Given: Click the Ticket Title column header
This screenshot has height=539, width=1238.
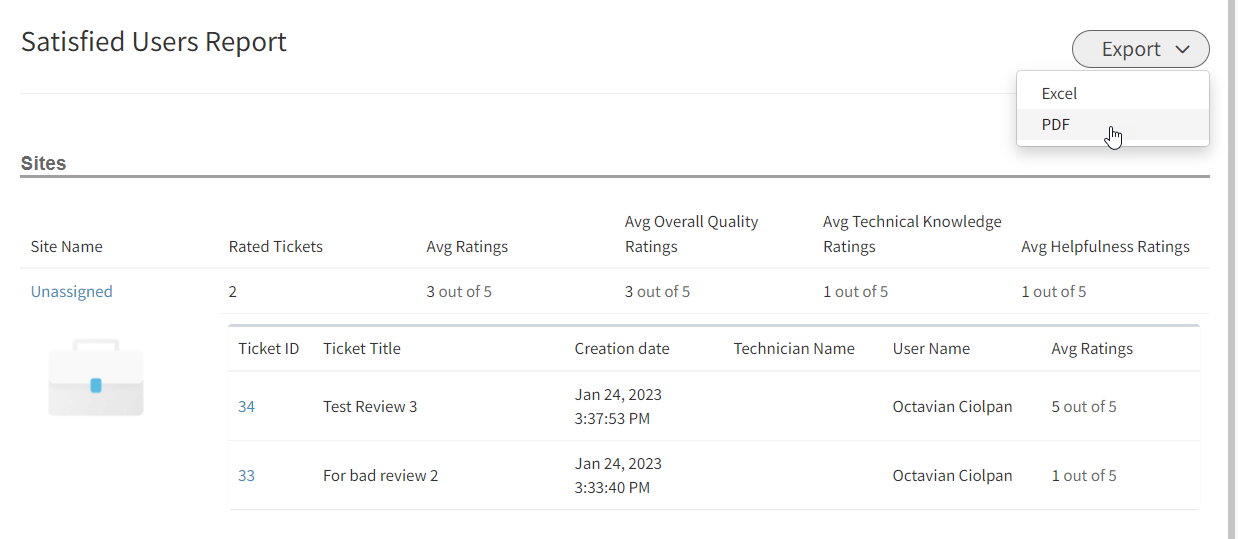Looking at the screenshot, I should (x=362, y=349).
